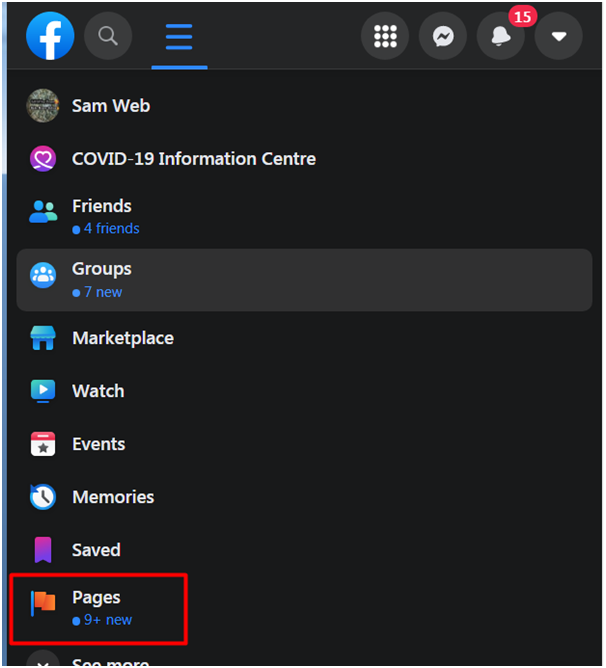Select the hamburger menu tab
606x668 pixels.
point(179,37)
